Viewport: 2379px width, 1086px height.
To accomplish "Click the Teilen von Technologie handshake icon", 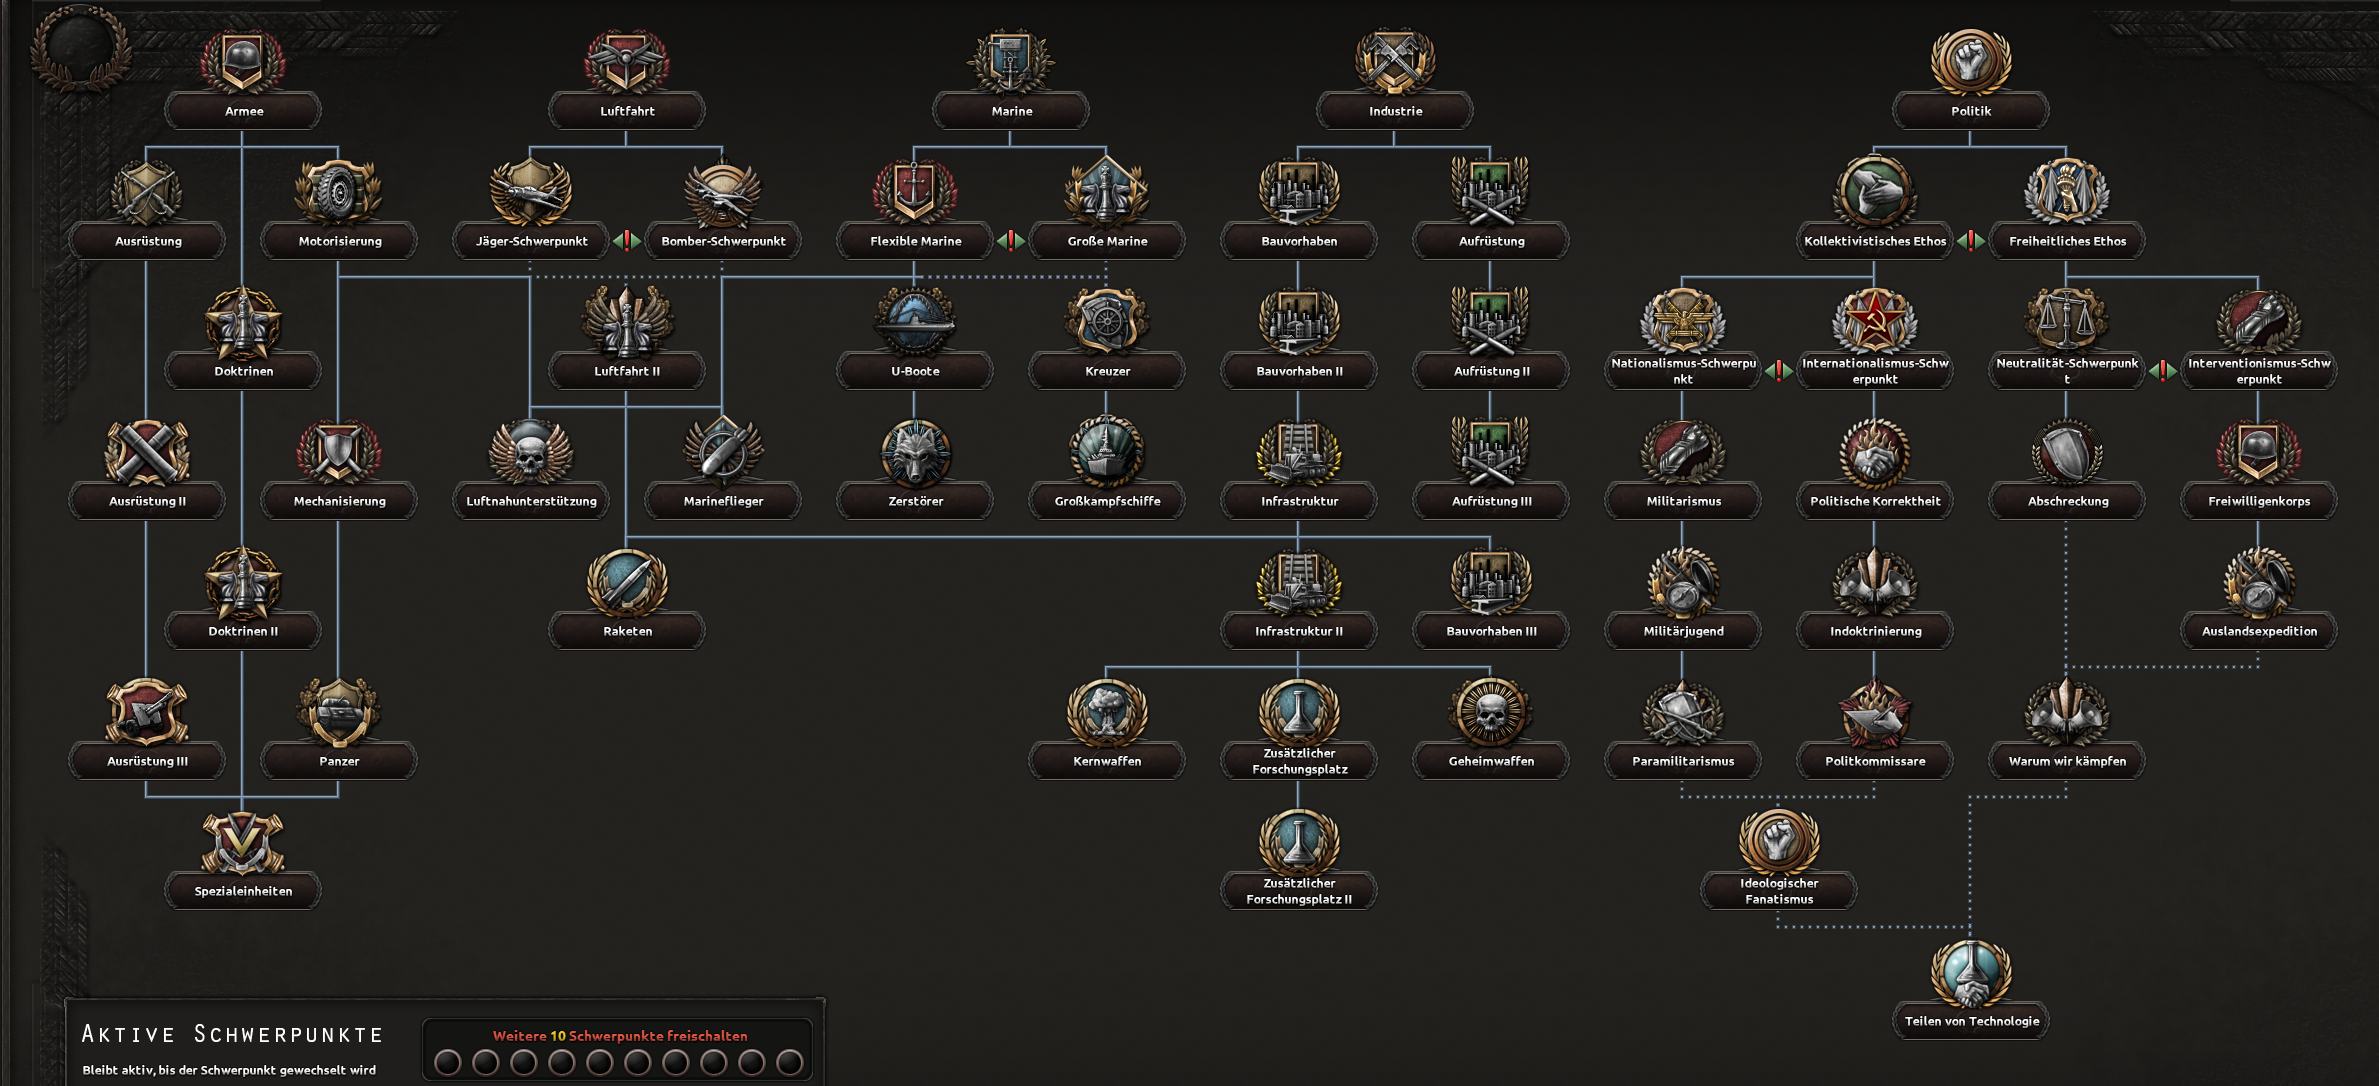I will coord(1971,972).
